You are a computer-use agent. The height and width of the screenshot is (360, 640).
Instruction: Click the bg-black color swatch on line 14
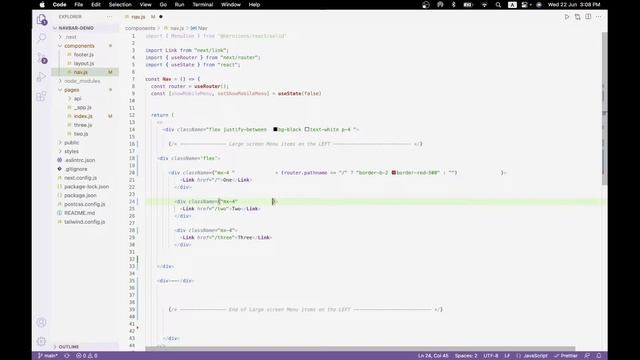(x=275, y=129)
